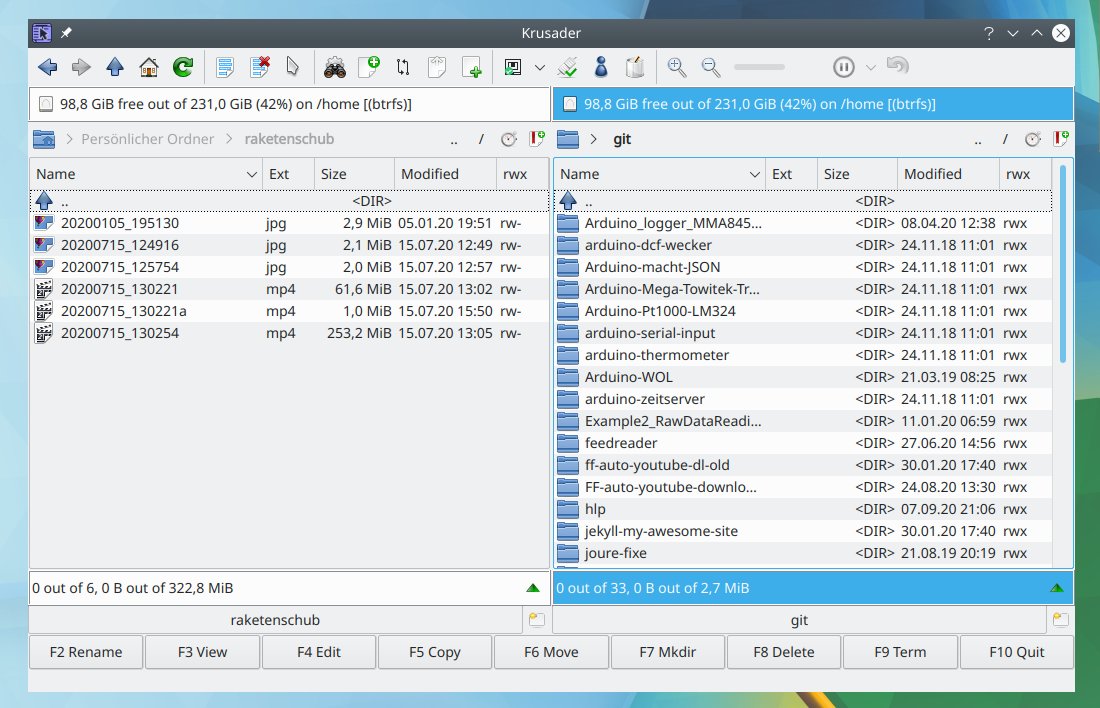Adjust the zoom slider in toolbar
The image size is (1100, 708).
(x=759, y=67)
